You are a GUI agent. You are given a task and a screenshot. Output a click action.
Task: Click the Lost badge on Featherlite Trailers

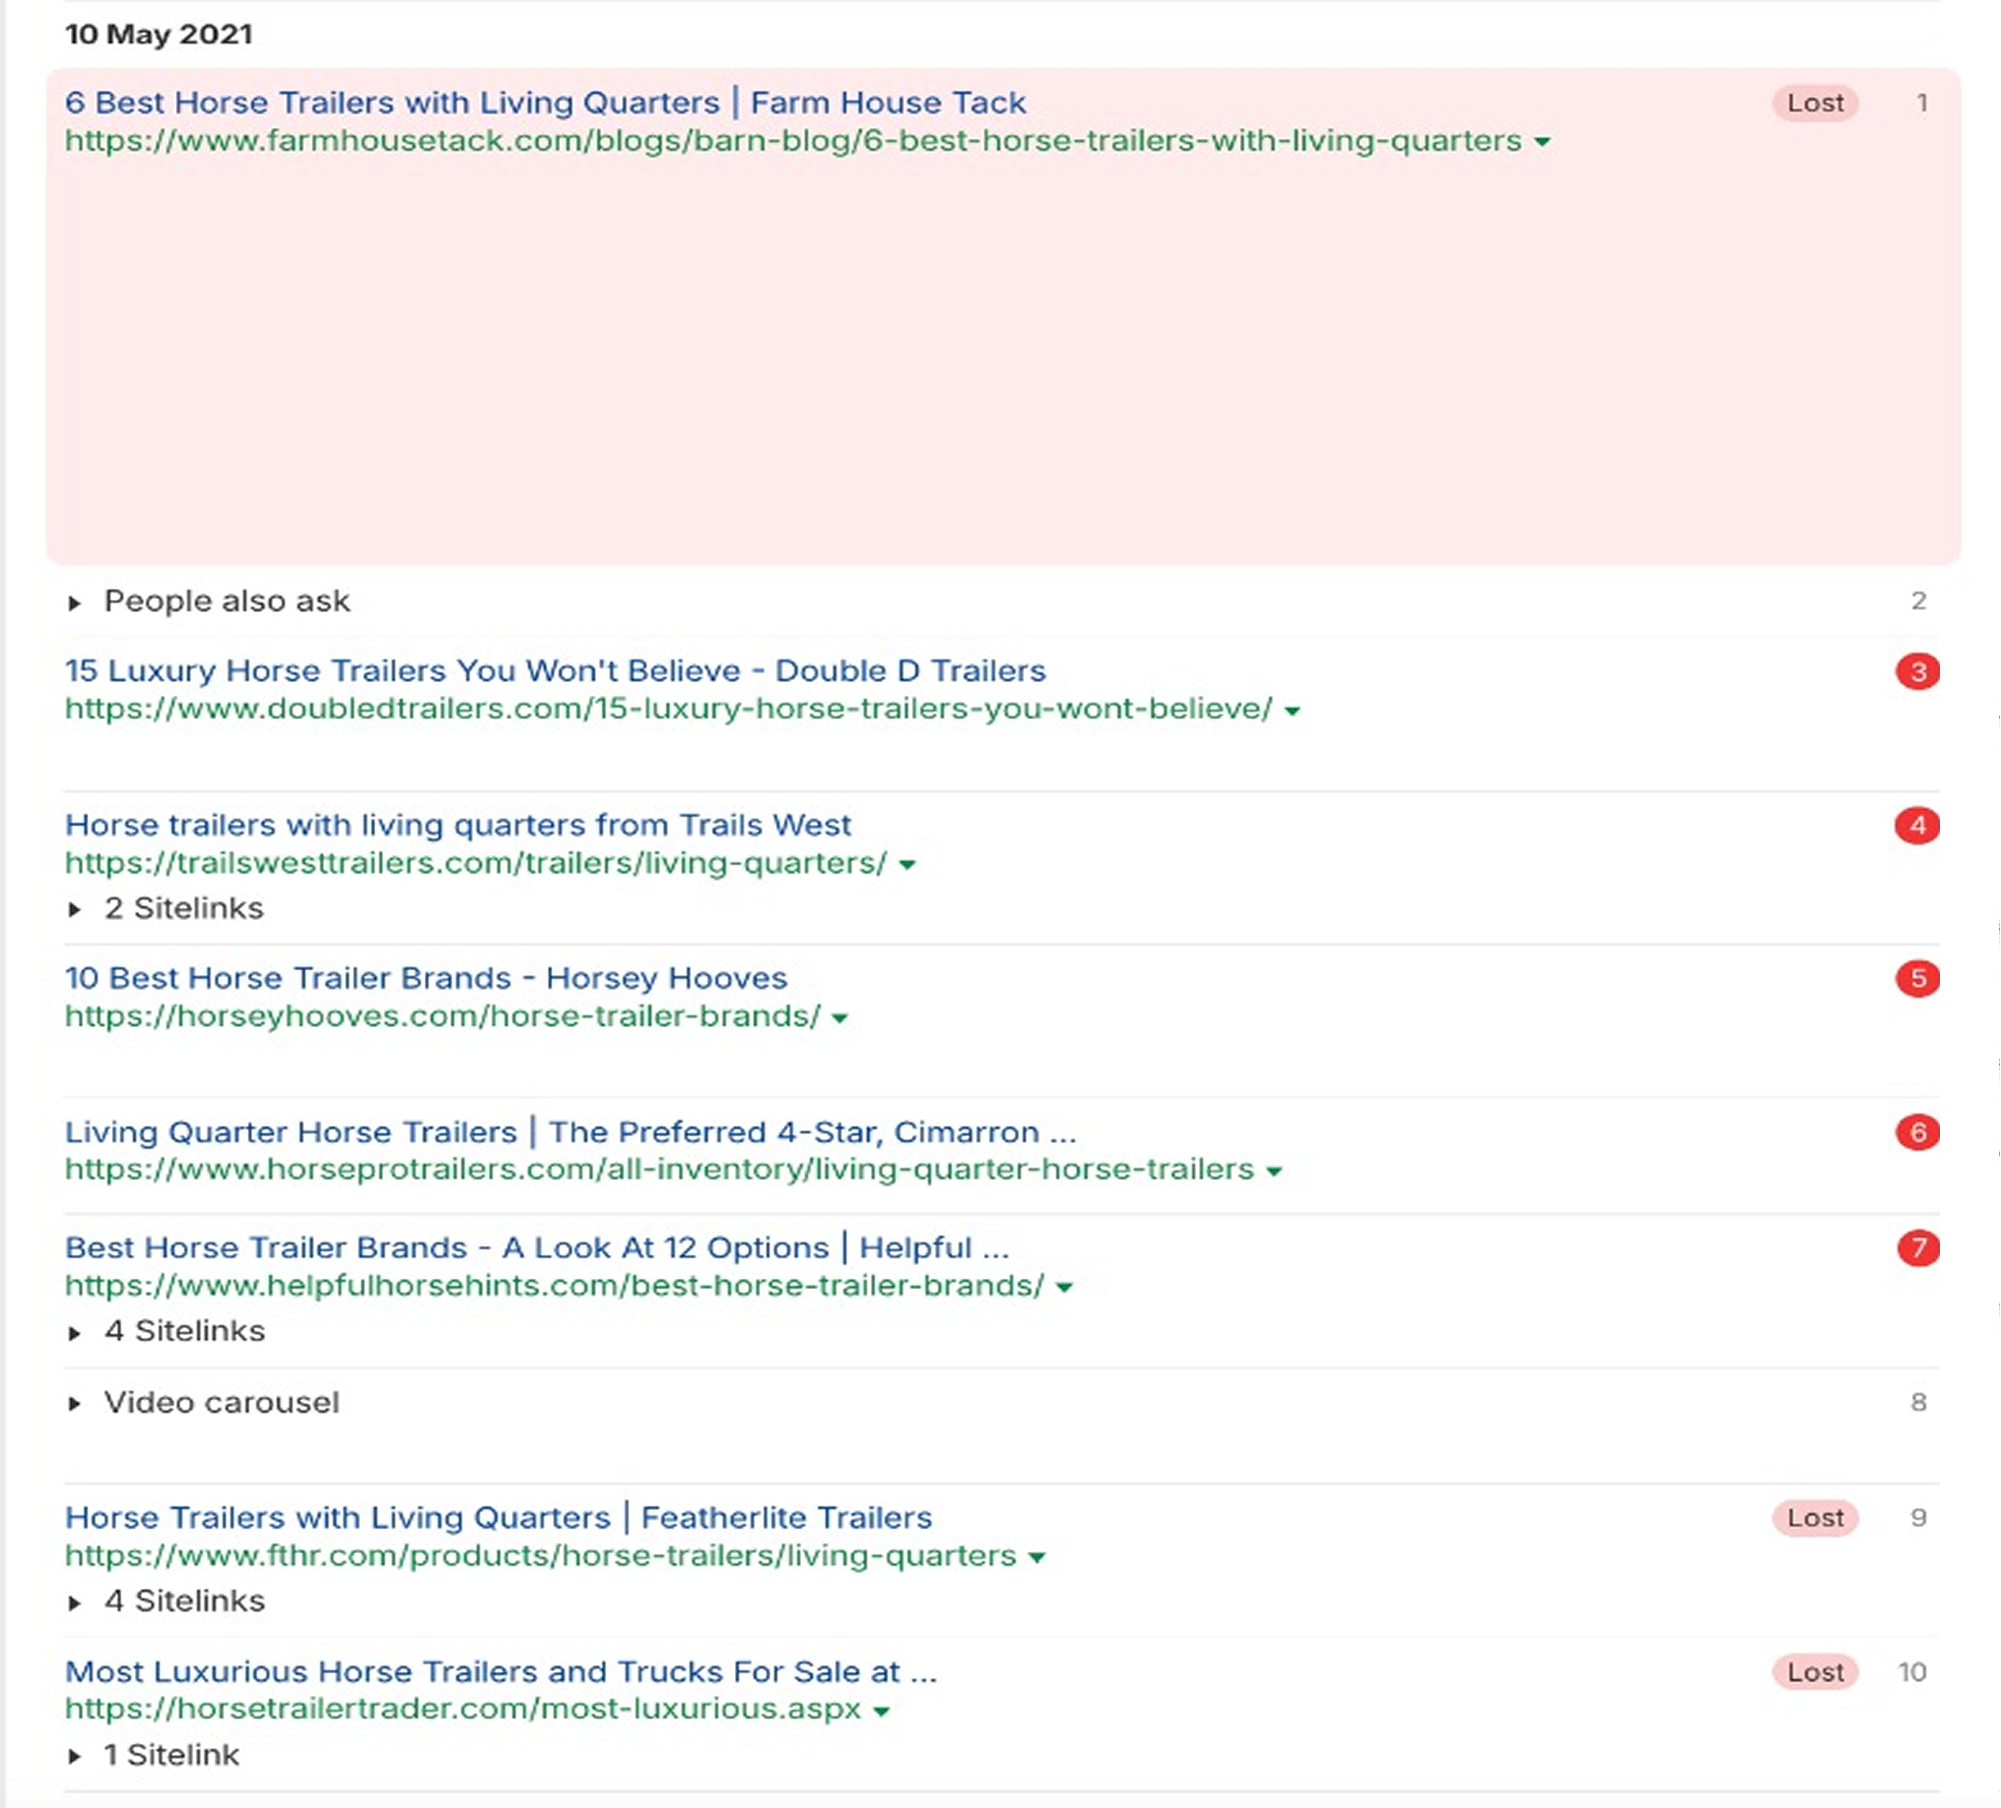(1815, 1518)
